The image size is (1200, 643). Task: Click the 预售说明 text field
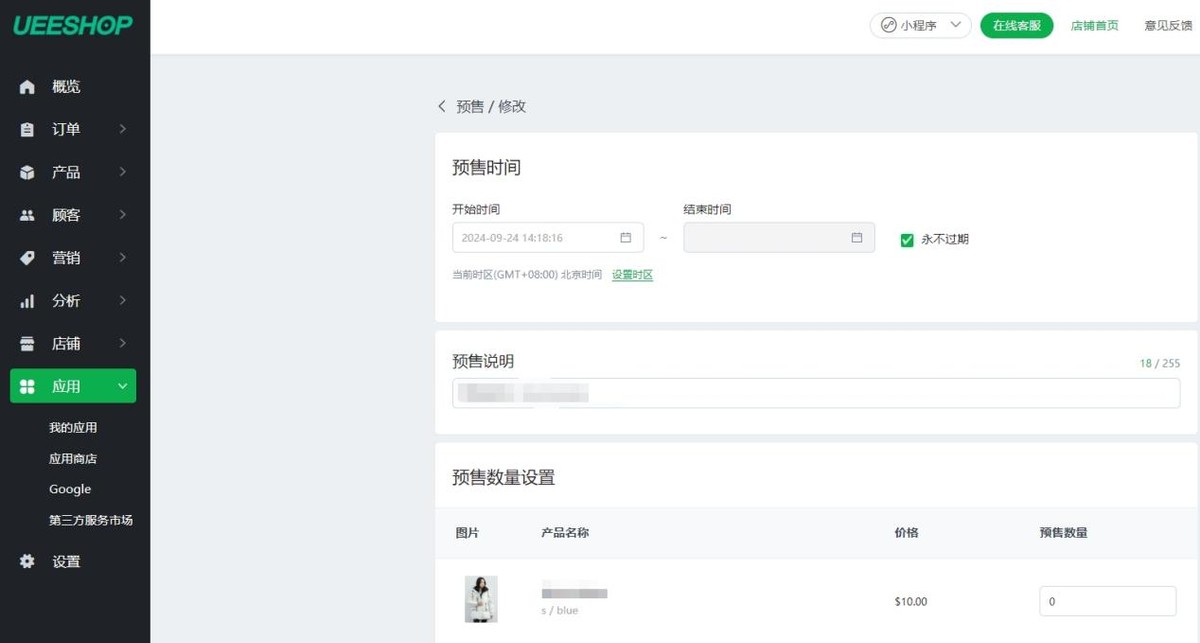point(816,393)
